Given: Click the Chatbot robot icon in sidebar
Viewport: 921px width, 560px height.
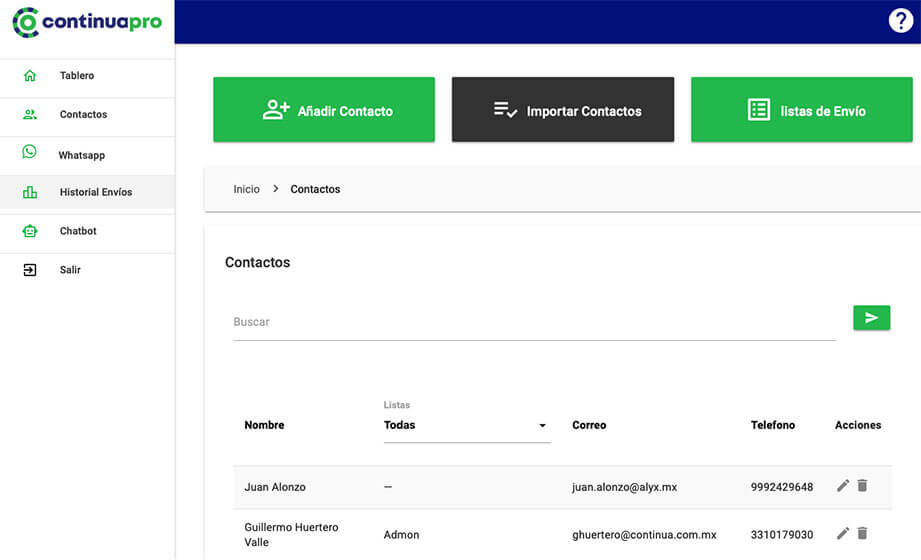Looking at the screenshot, I should (30, 231).
